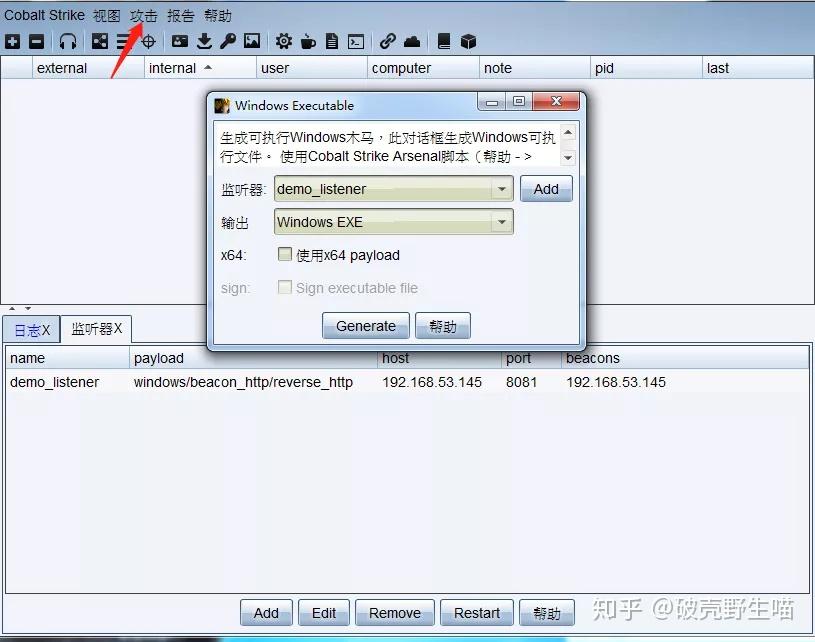Open the 攻击 menu
815x642 pixels.
[x=143, y=16]
